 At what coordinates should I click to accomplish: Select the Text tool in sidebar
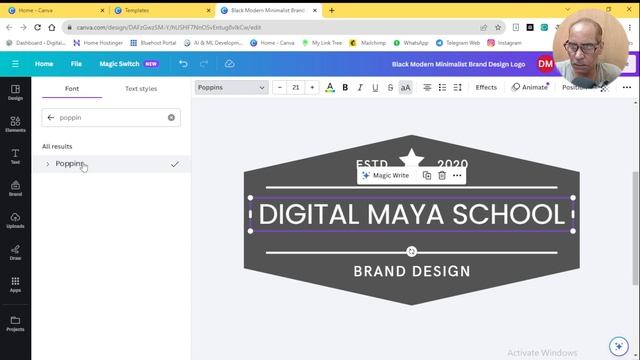click(15, 156)
